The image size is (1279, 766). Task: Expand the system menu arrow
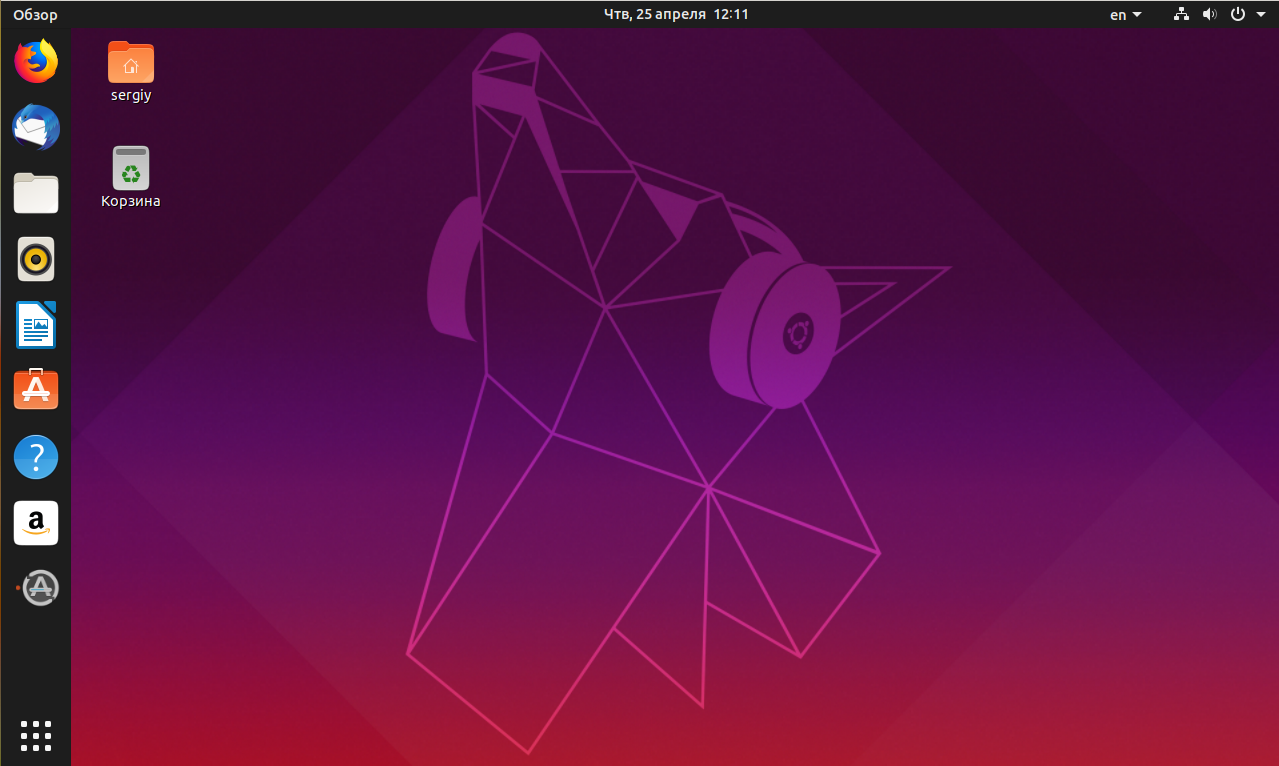coord(1260,15)
